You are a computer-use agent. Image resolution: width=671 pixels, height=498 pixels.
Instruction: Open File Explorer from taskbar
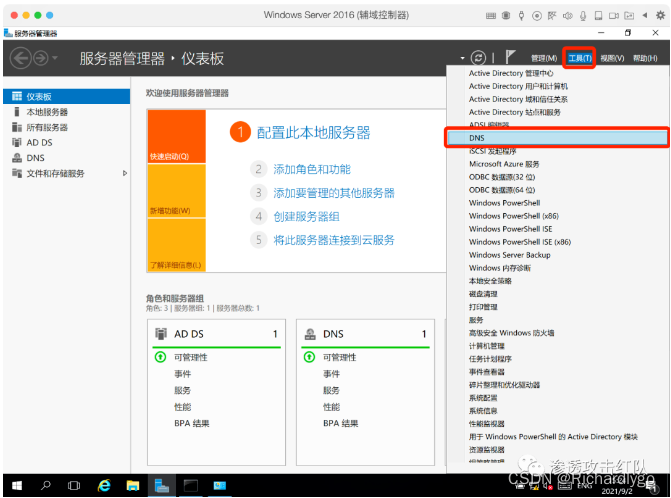tap(133, 486)
